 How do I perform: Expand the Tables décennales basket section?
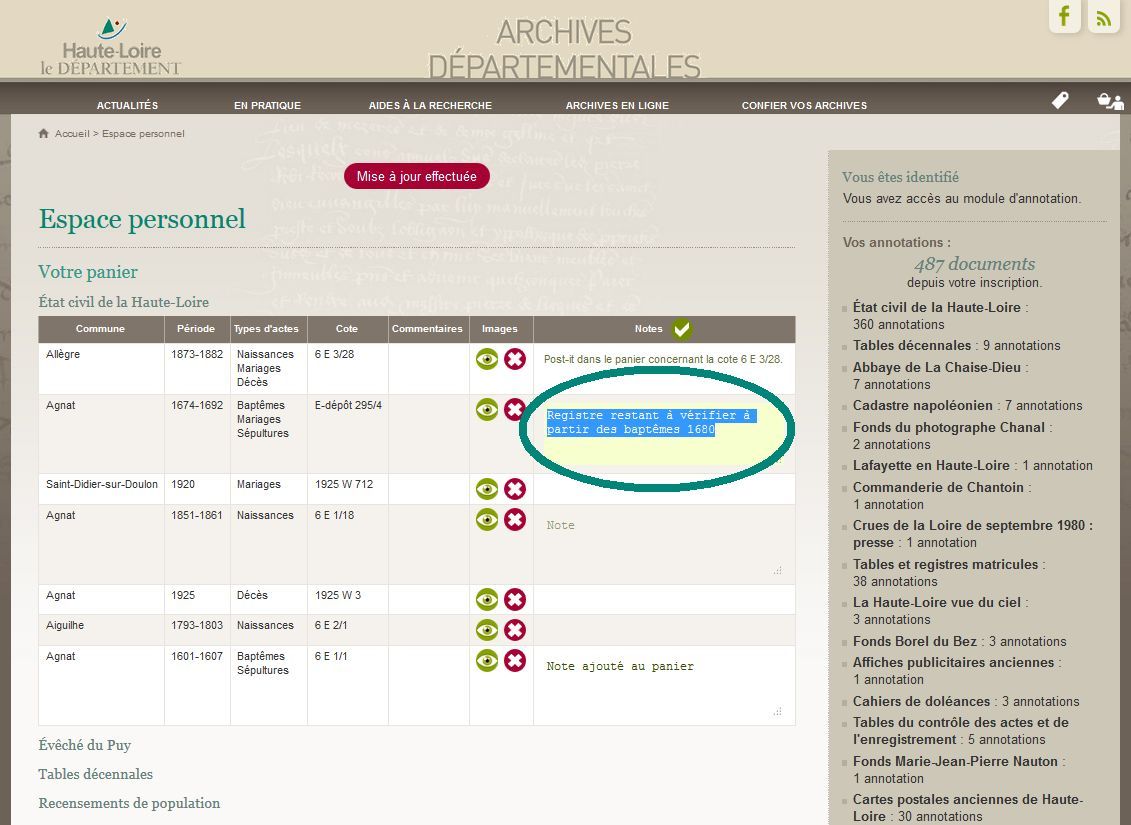[96, 774]
